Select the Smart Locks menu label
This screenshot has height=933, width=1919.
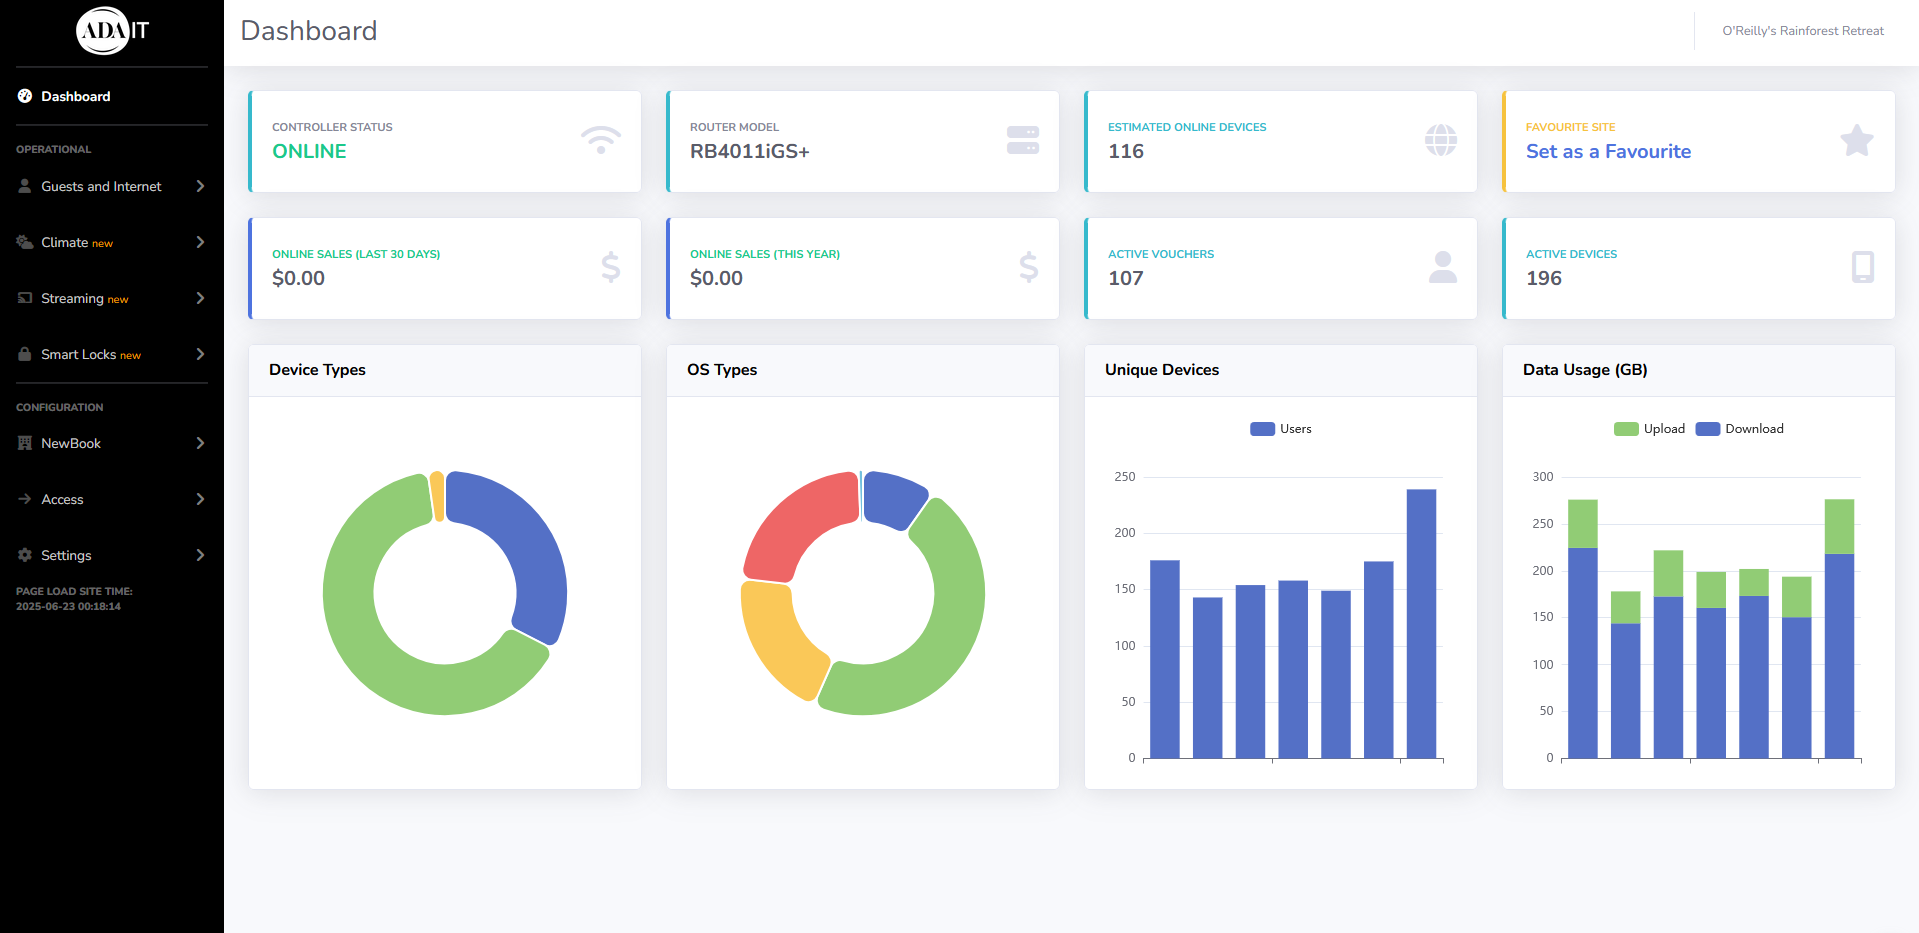[79, 354]
